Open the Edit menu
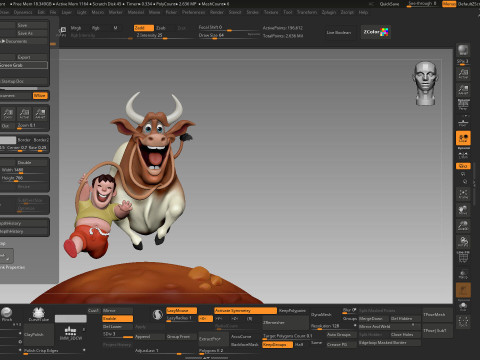The width and height of the screenshot is (480, 360). (x=41, y=12)
